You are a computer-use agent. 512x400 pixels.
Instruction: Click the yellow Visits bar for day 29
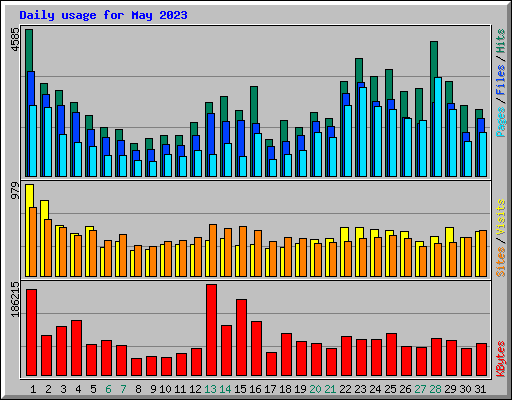tap(449, 235)
